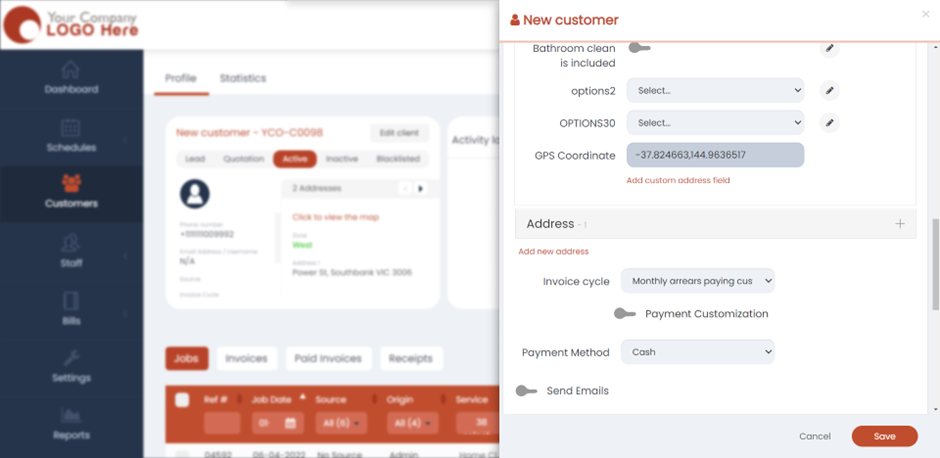Click Add new address link

click(553, 251)
